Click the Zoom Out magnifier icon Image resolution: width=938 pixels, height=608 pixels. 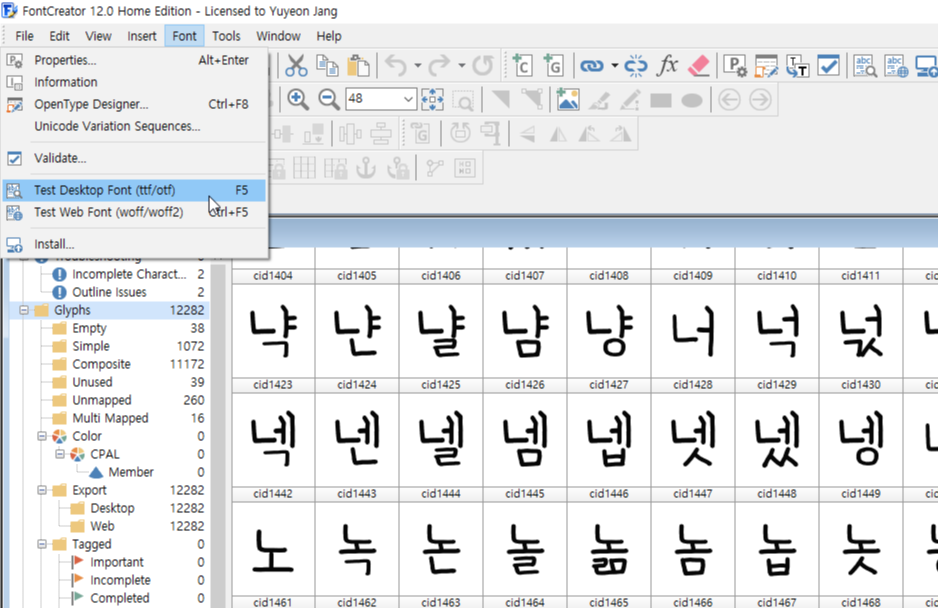click(328, 100)
